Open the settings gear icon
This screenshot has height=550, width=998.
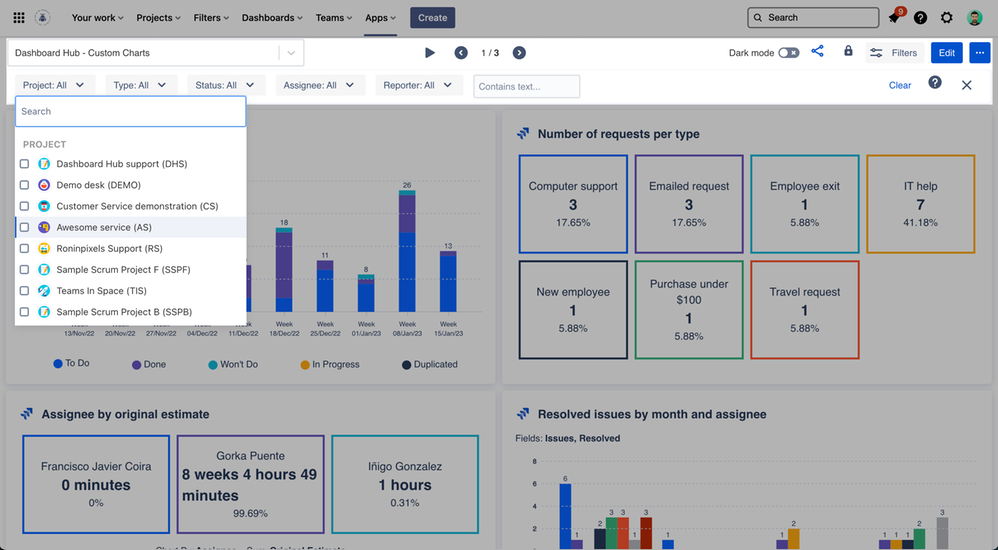click(947, 18)
